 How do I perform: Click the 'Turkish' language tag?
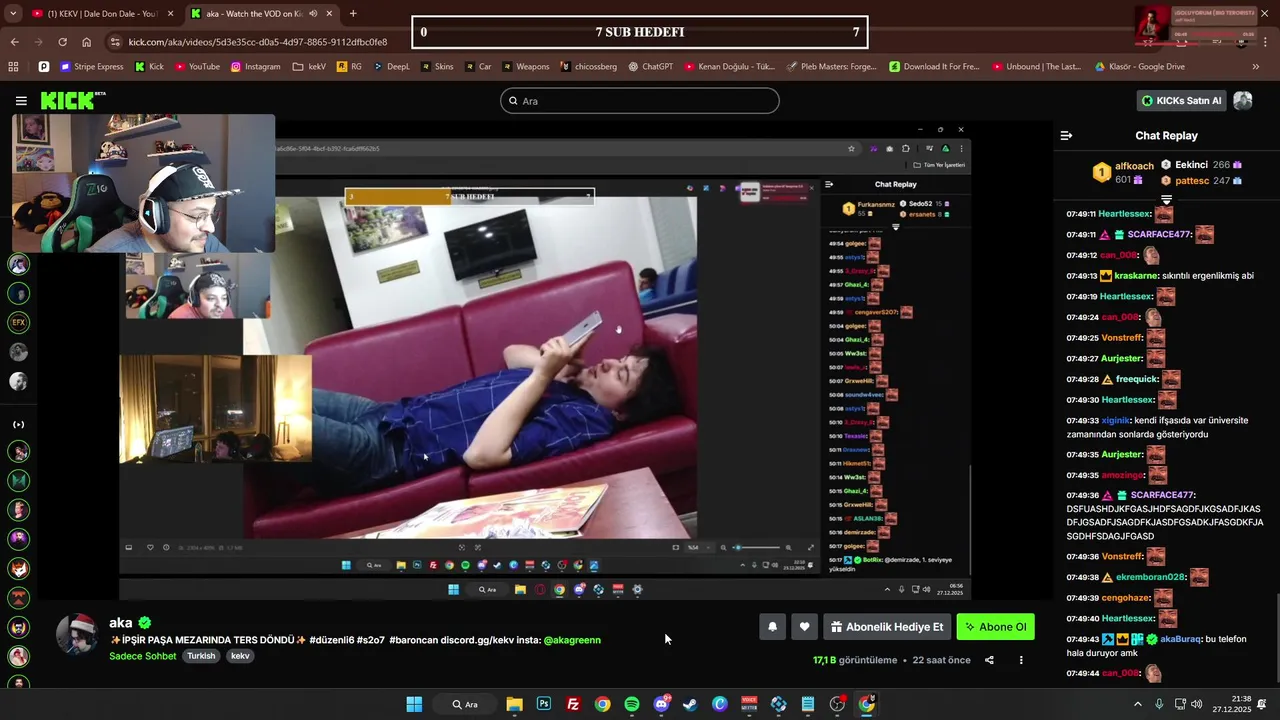[201, 656]
